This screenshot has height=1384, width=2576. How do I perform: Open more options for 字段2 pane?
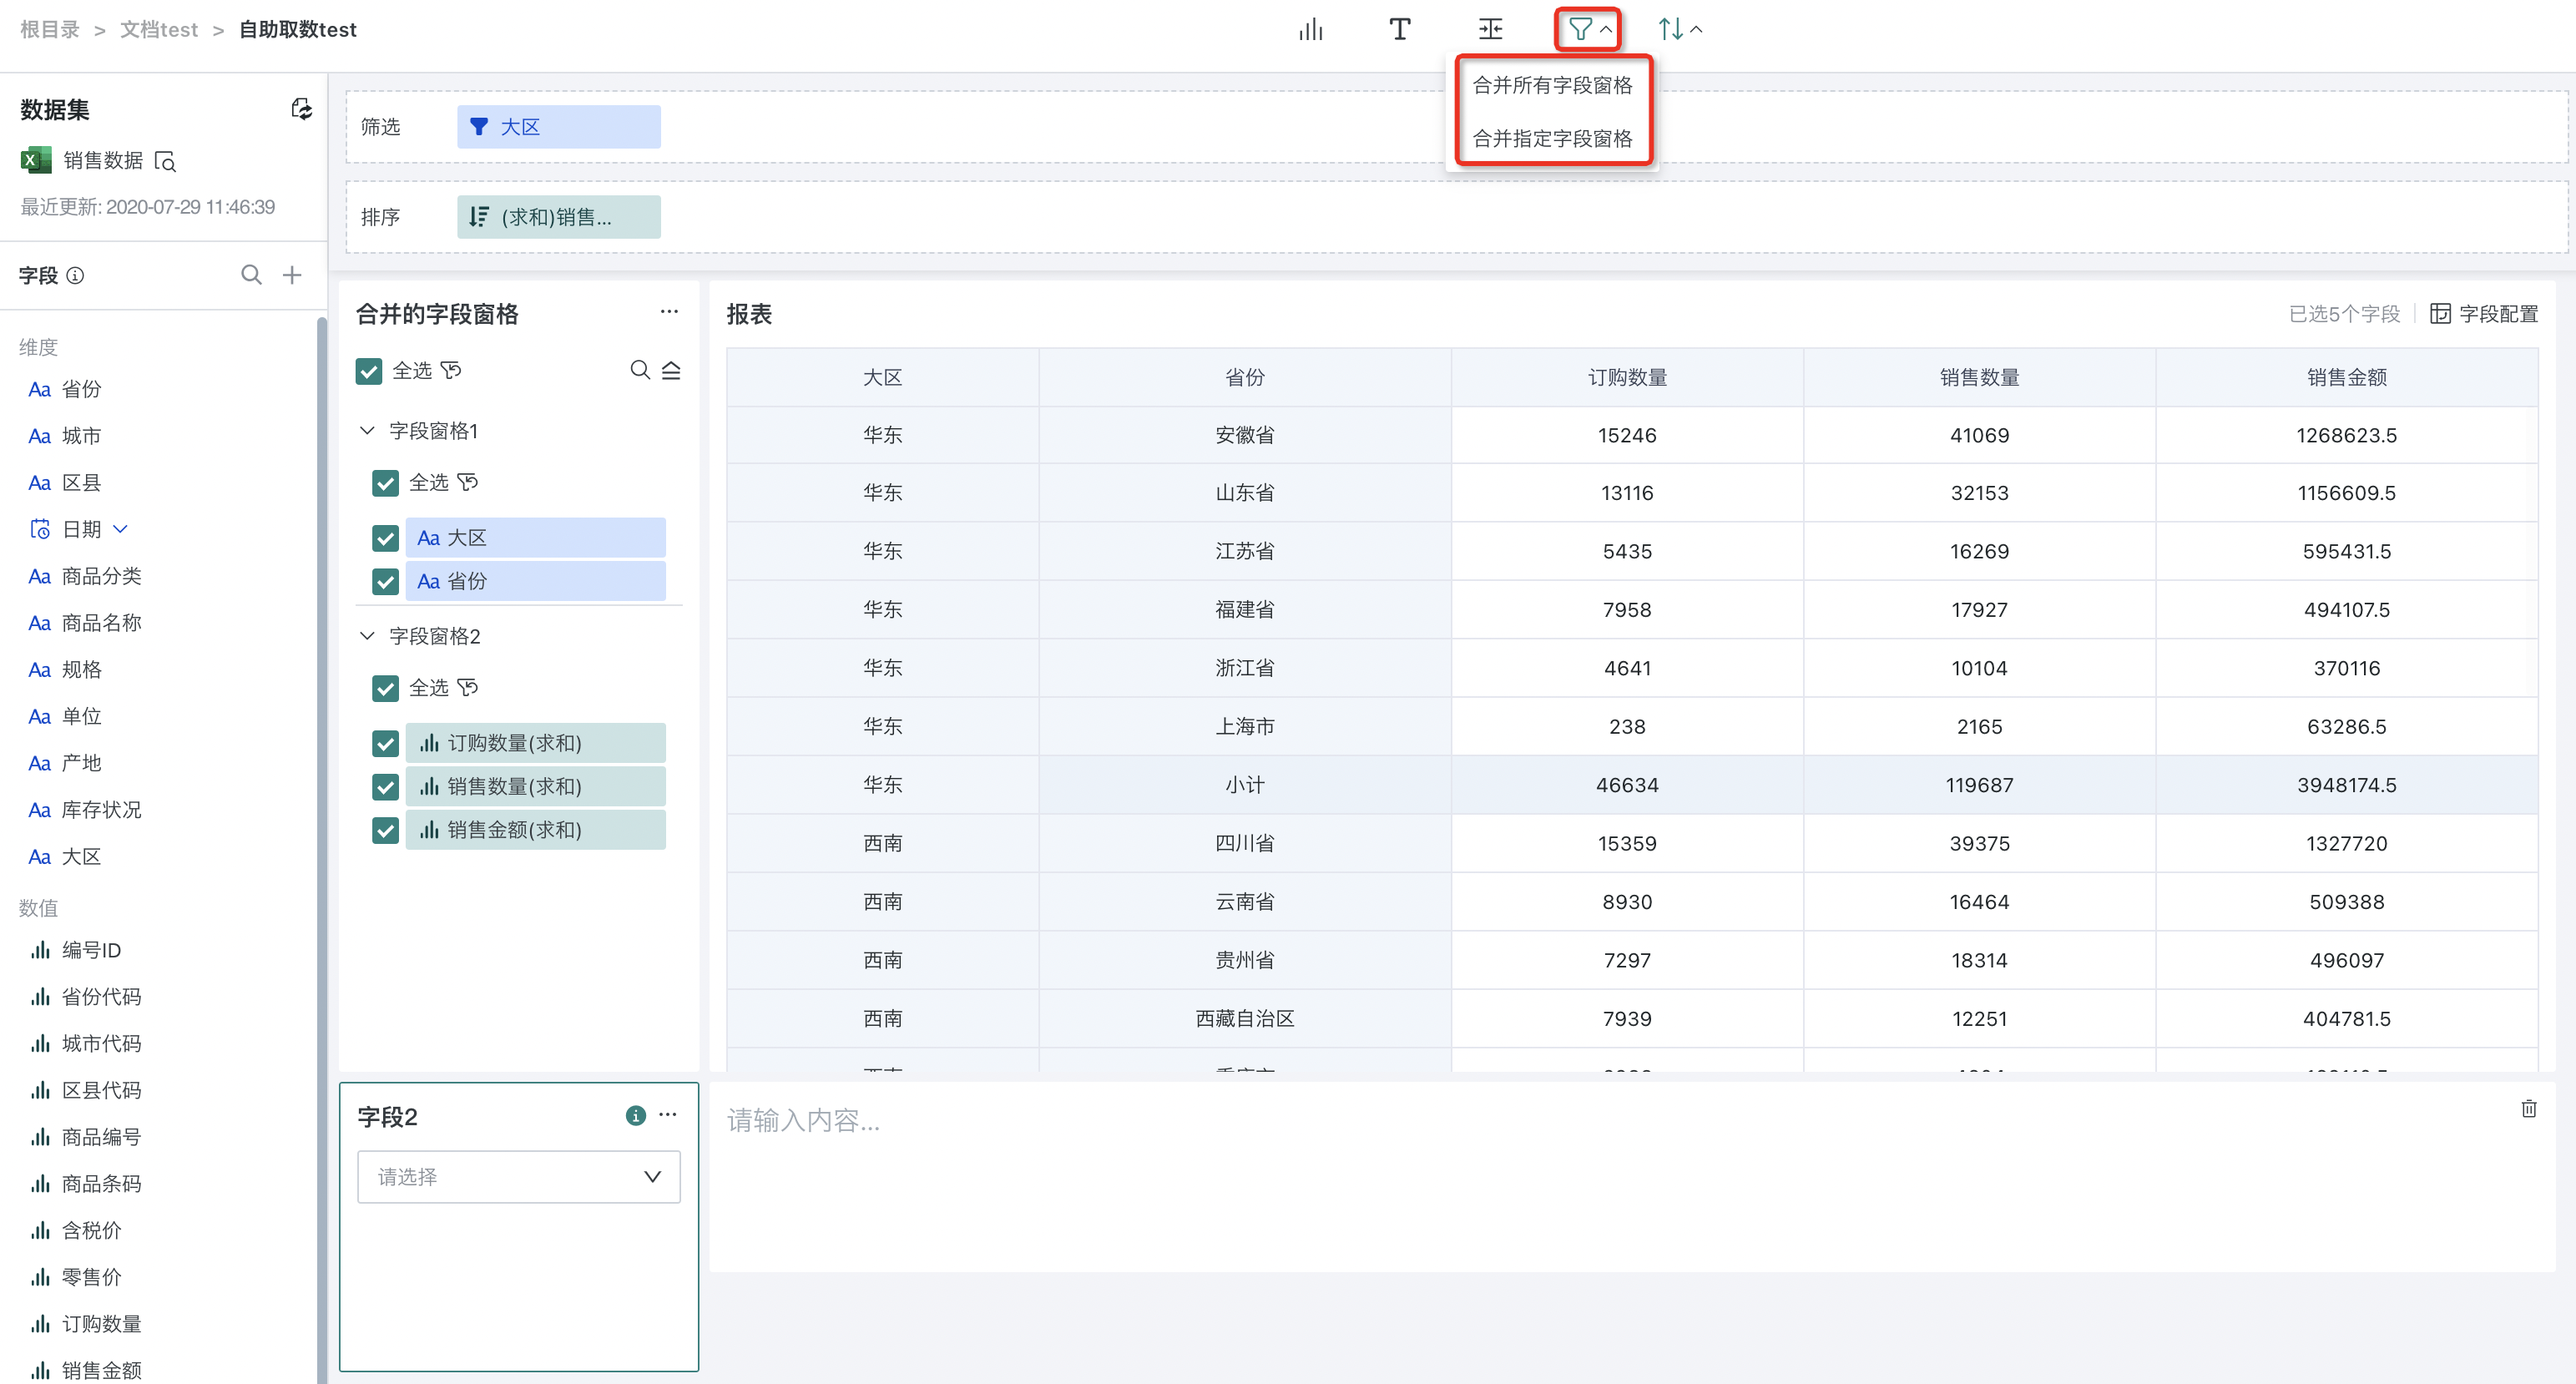[668, 1115]
